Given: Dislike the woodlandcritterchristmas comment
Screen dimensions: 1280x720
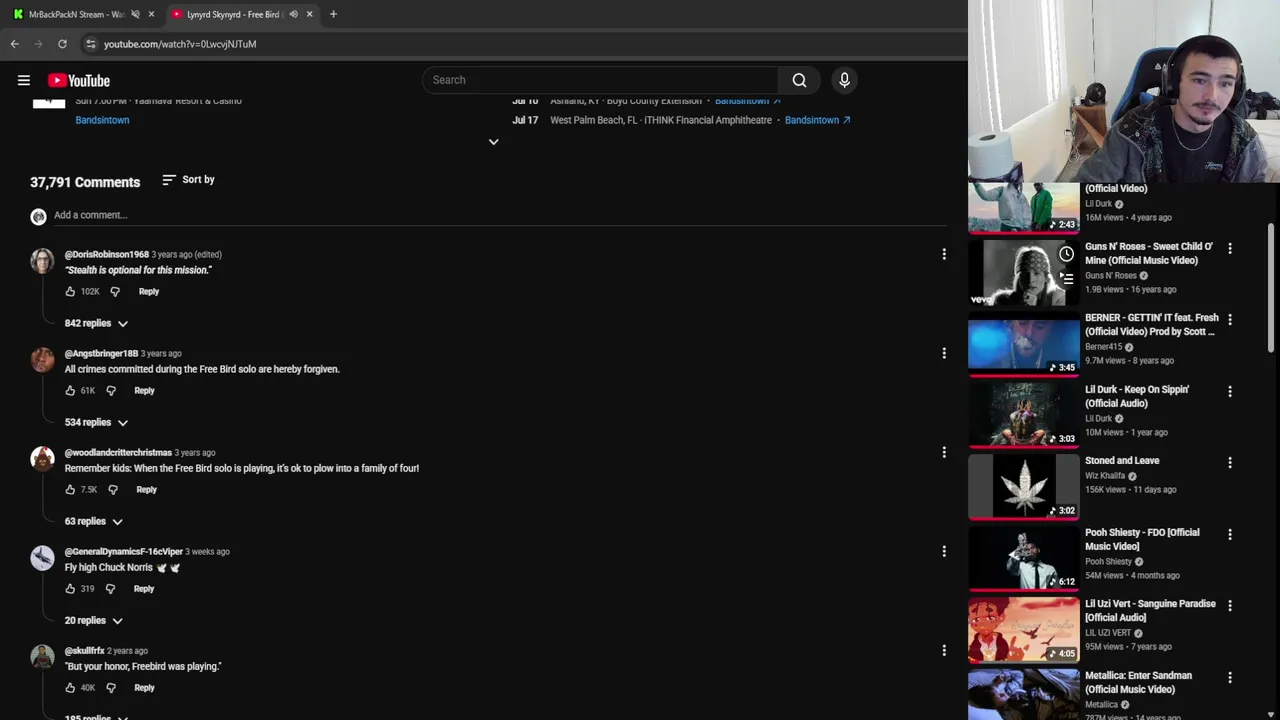Looking at the screenshot, I should click(x=113, y=489).
